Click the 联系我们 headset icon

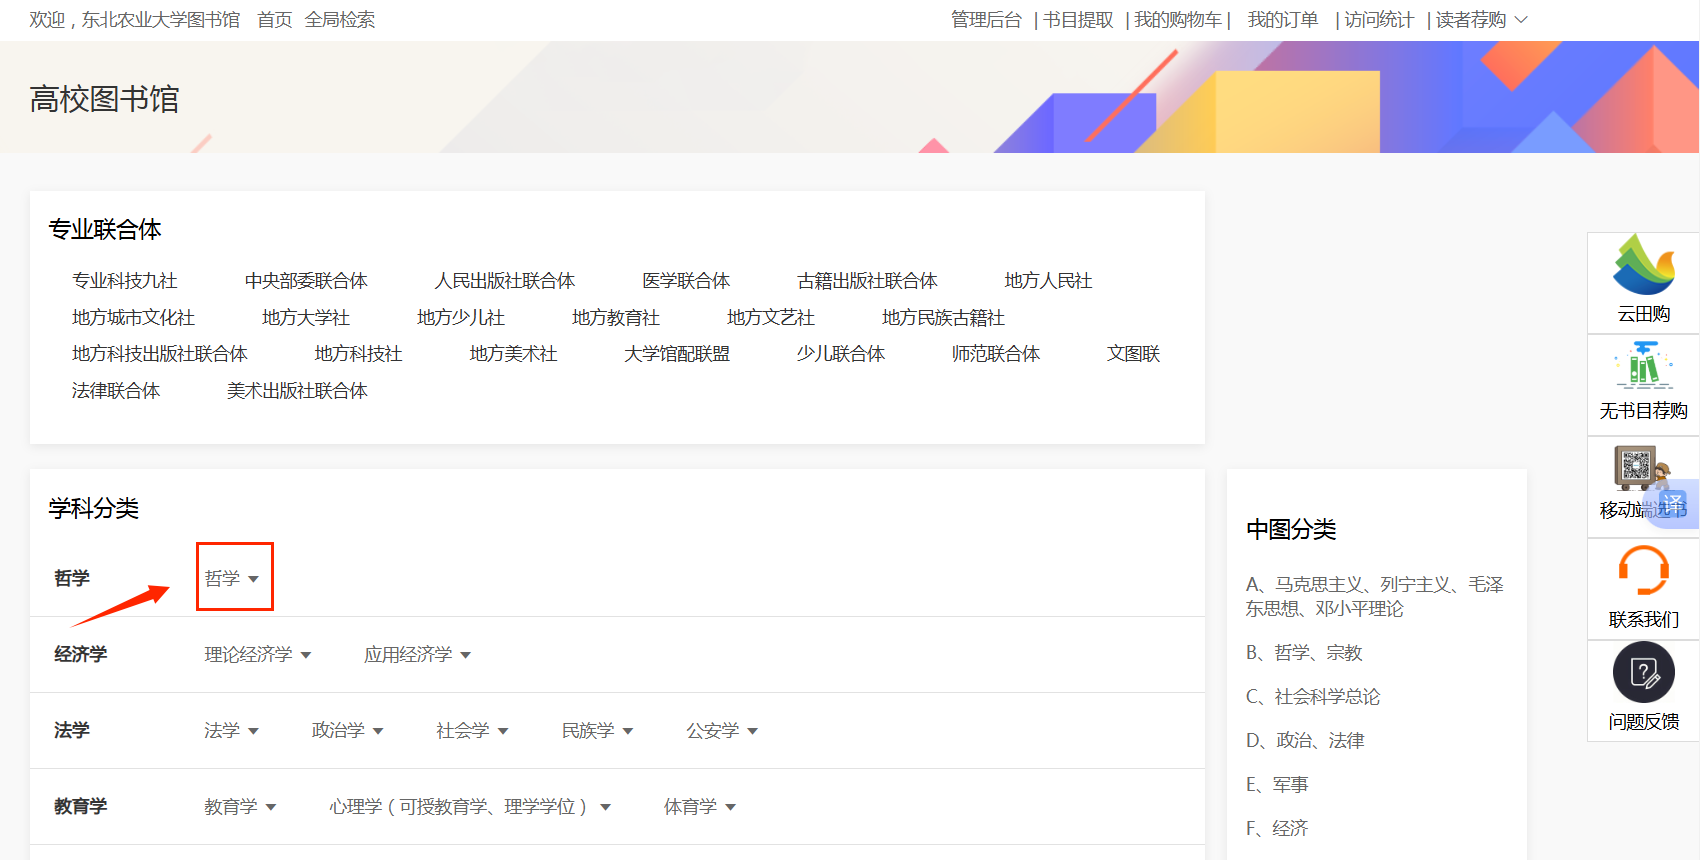[x=1643, y=571]
